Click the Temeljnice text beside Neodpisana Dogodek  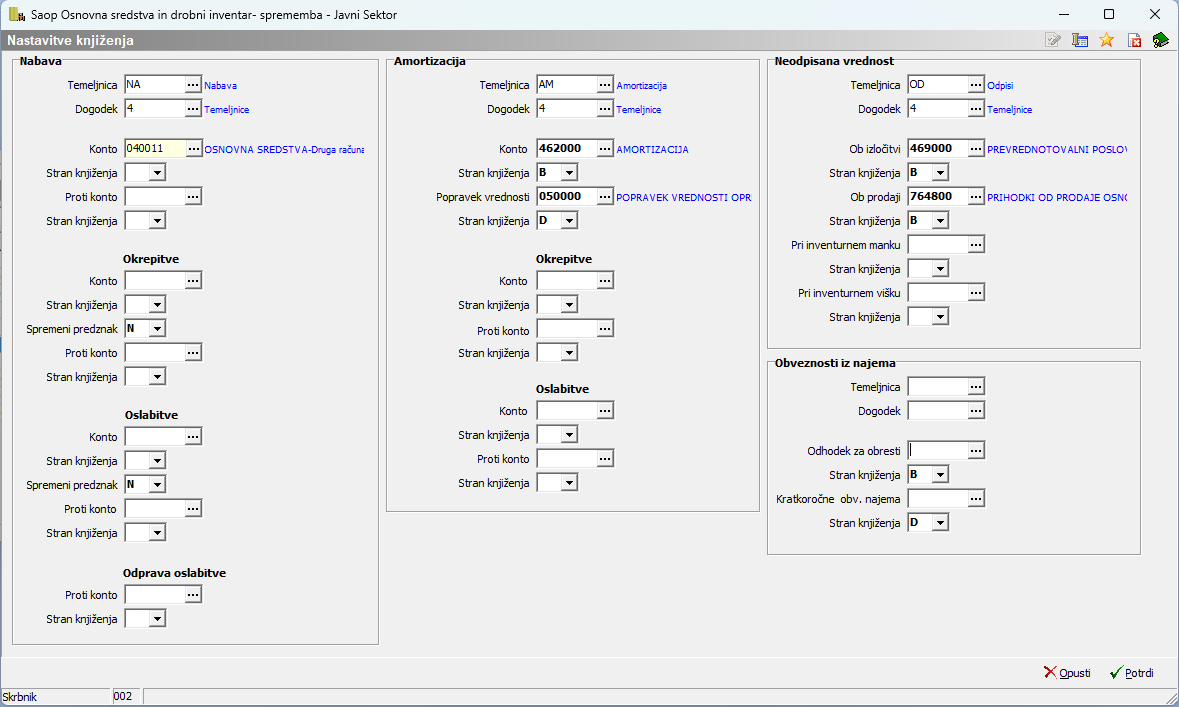[1010, 110]
